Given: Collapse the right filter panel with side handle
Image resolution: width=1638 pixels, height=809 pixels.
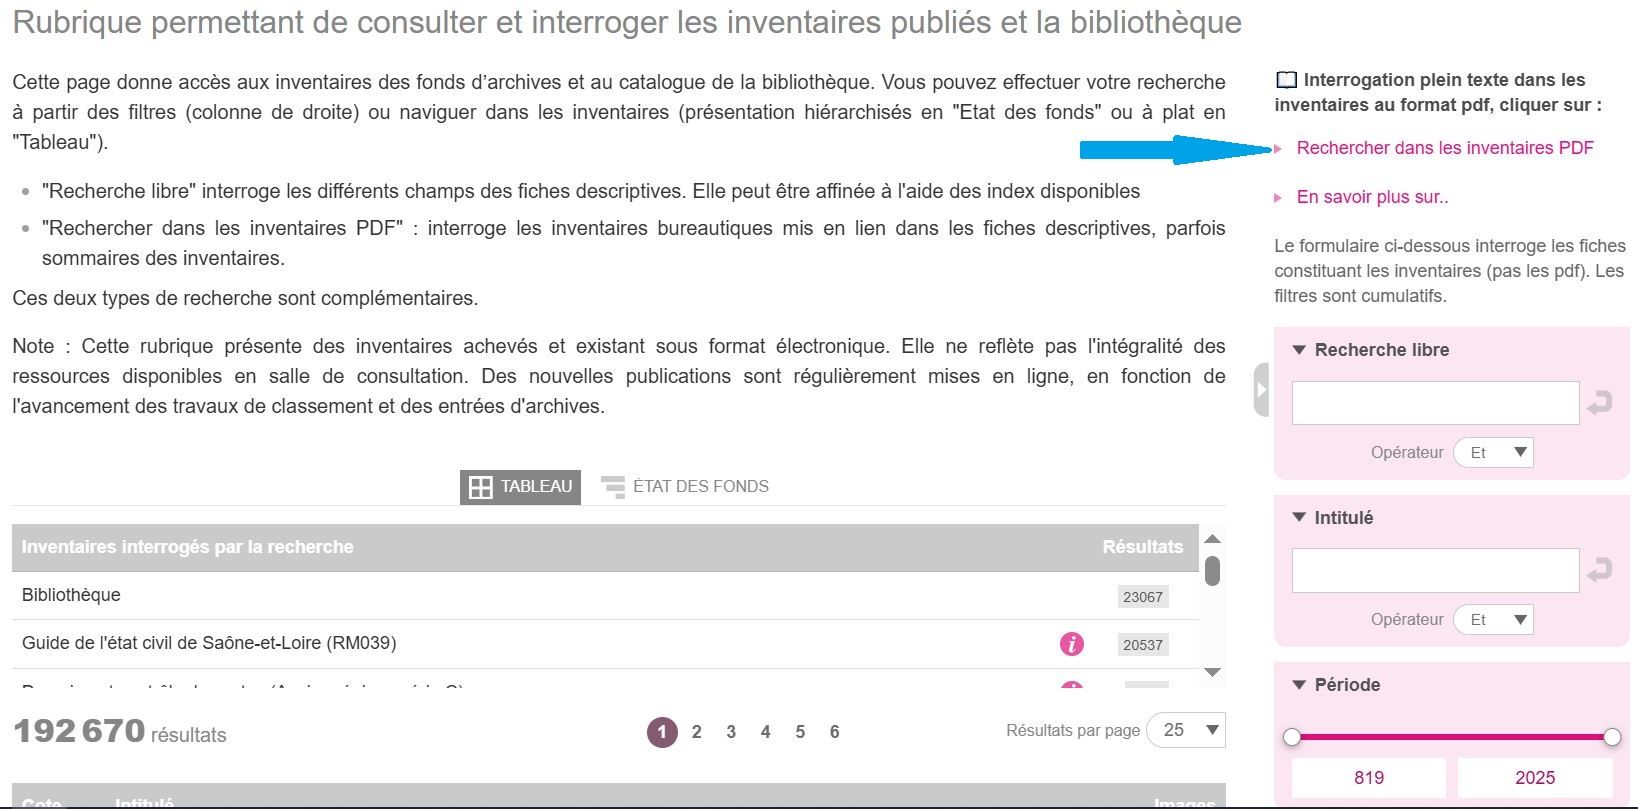Looking at the screenshot, I should (1261, 390).
